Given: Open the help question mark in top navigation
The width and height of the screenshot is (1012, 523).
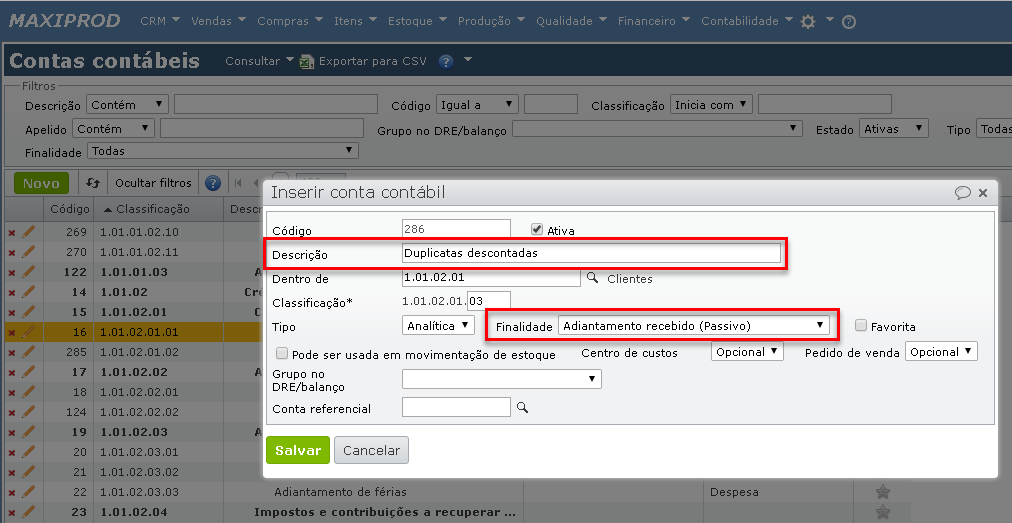Looking at the screenshot, I should tap(849, 22).
